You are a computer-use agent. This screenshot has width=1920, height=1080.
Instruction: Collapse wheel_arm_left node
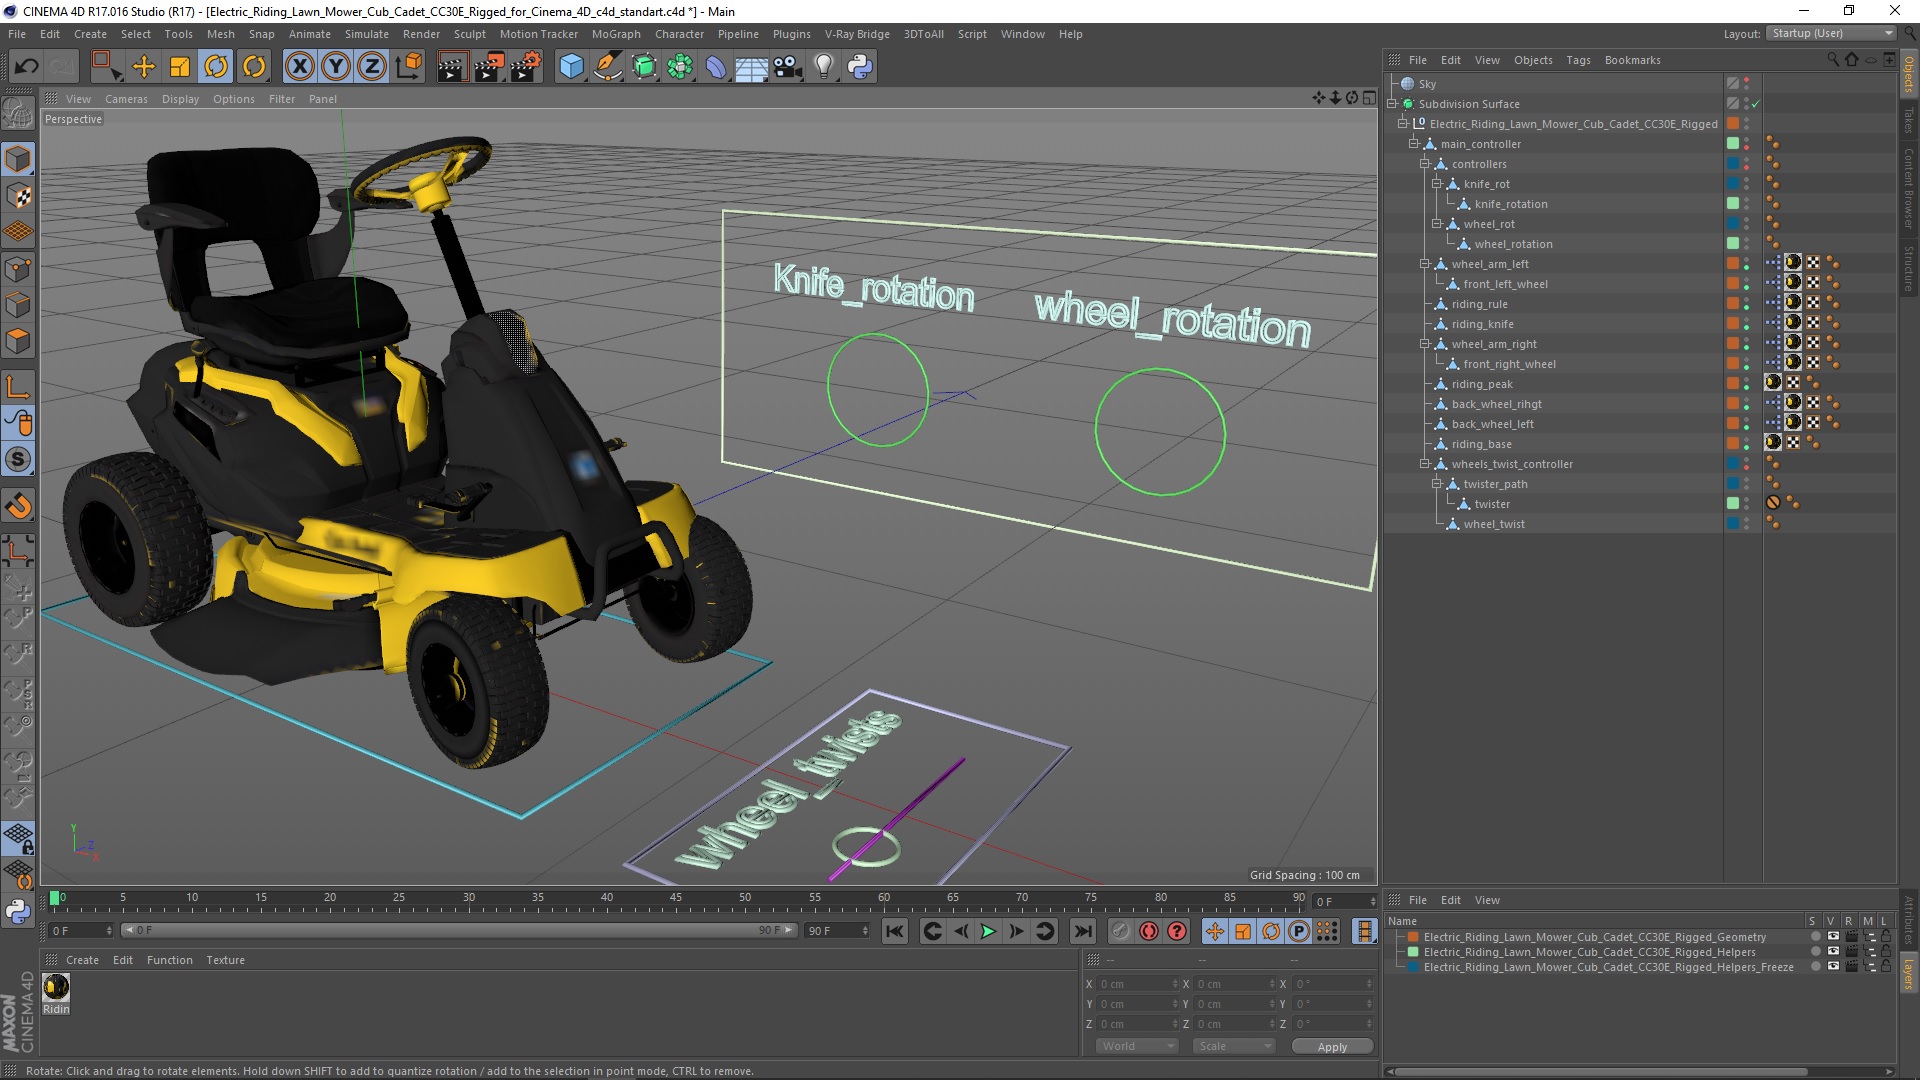[x=1425, y=264]
